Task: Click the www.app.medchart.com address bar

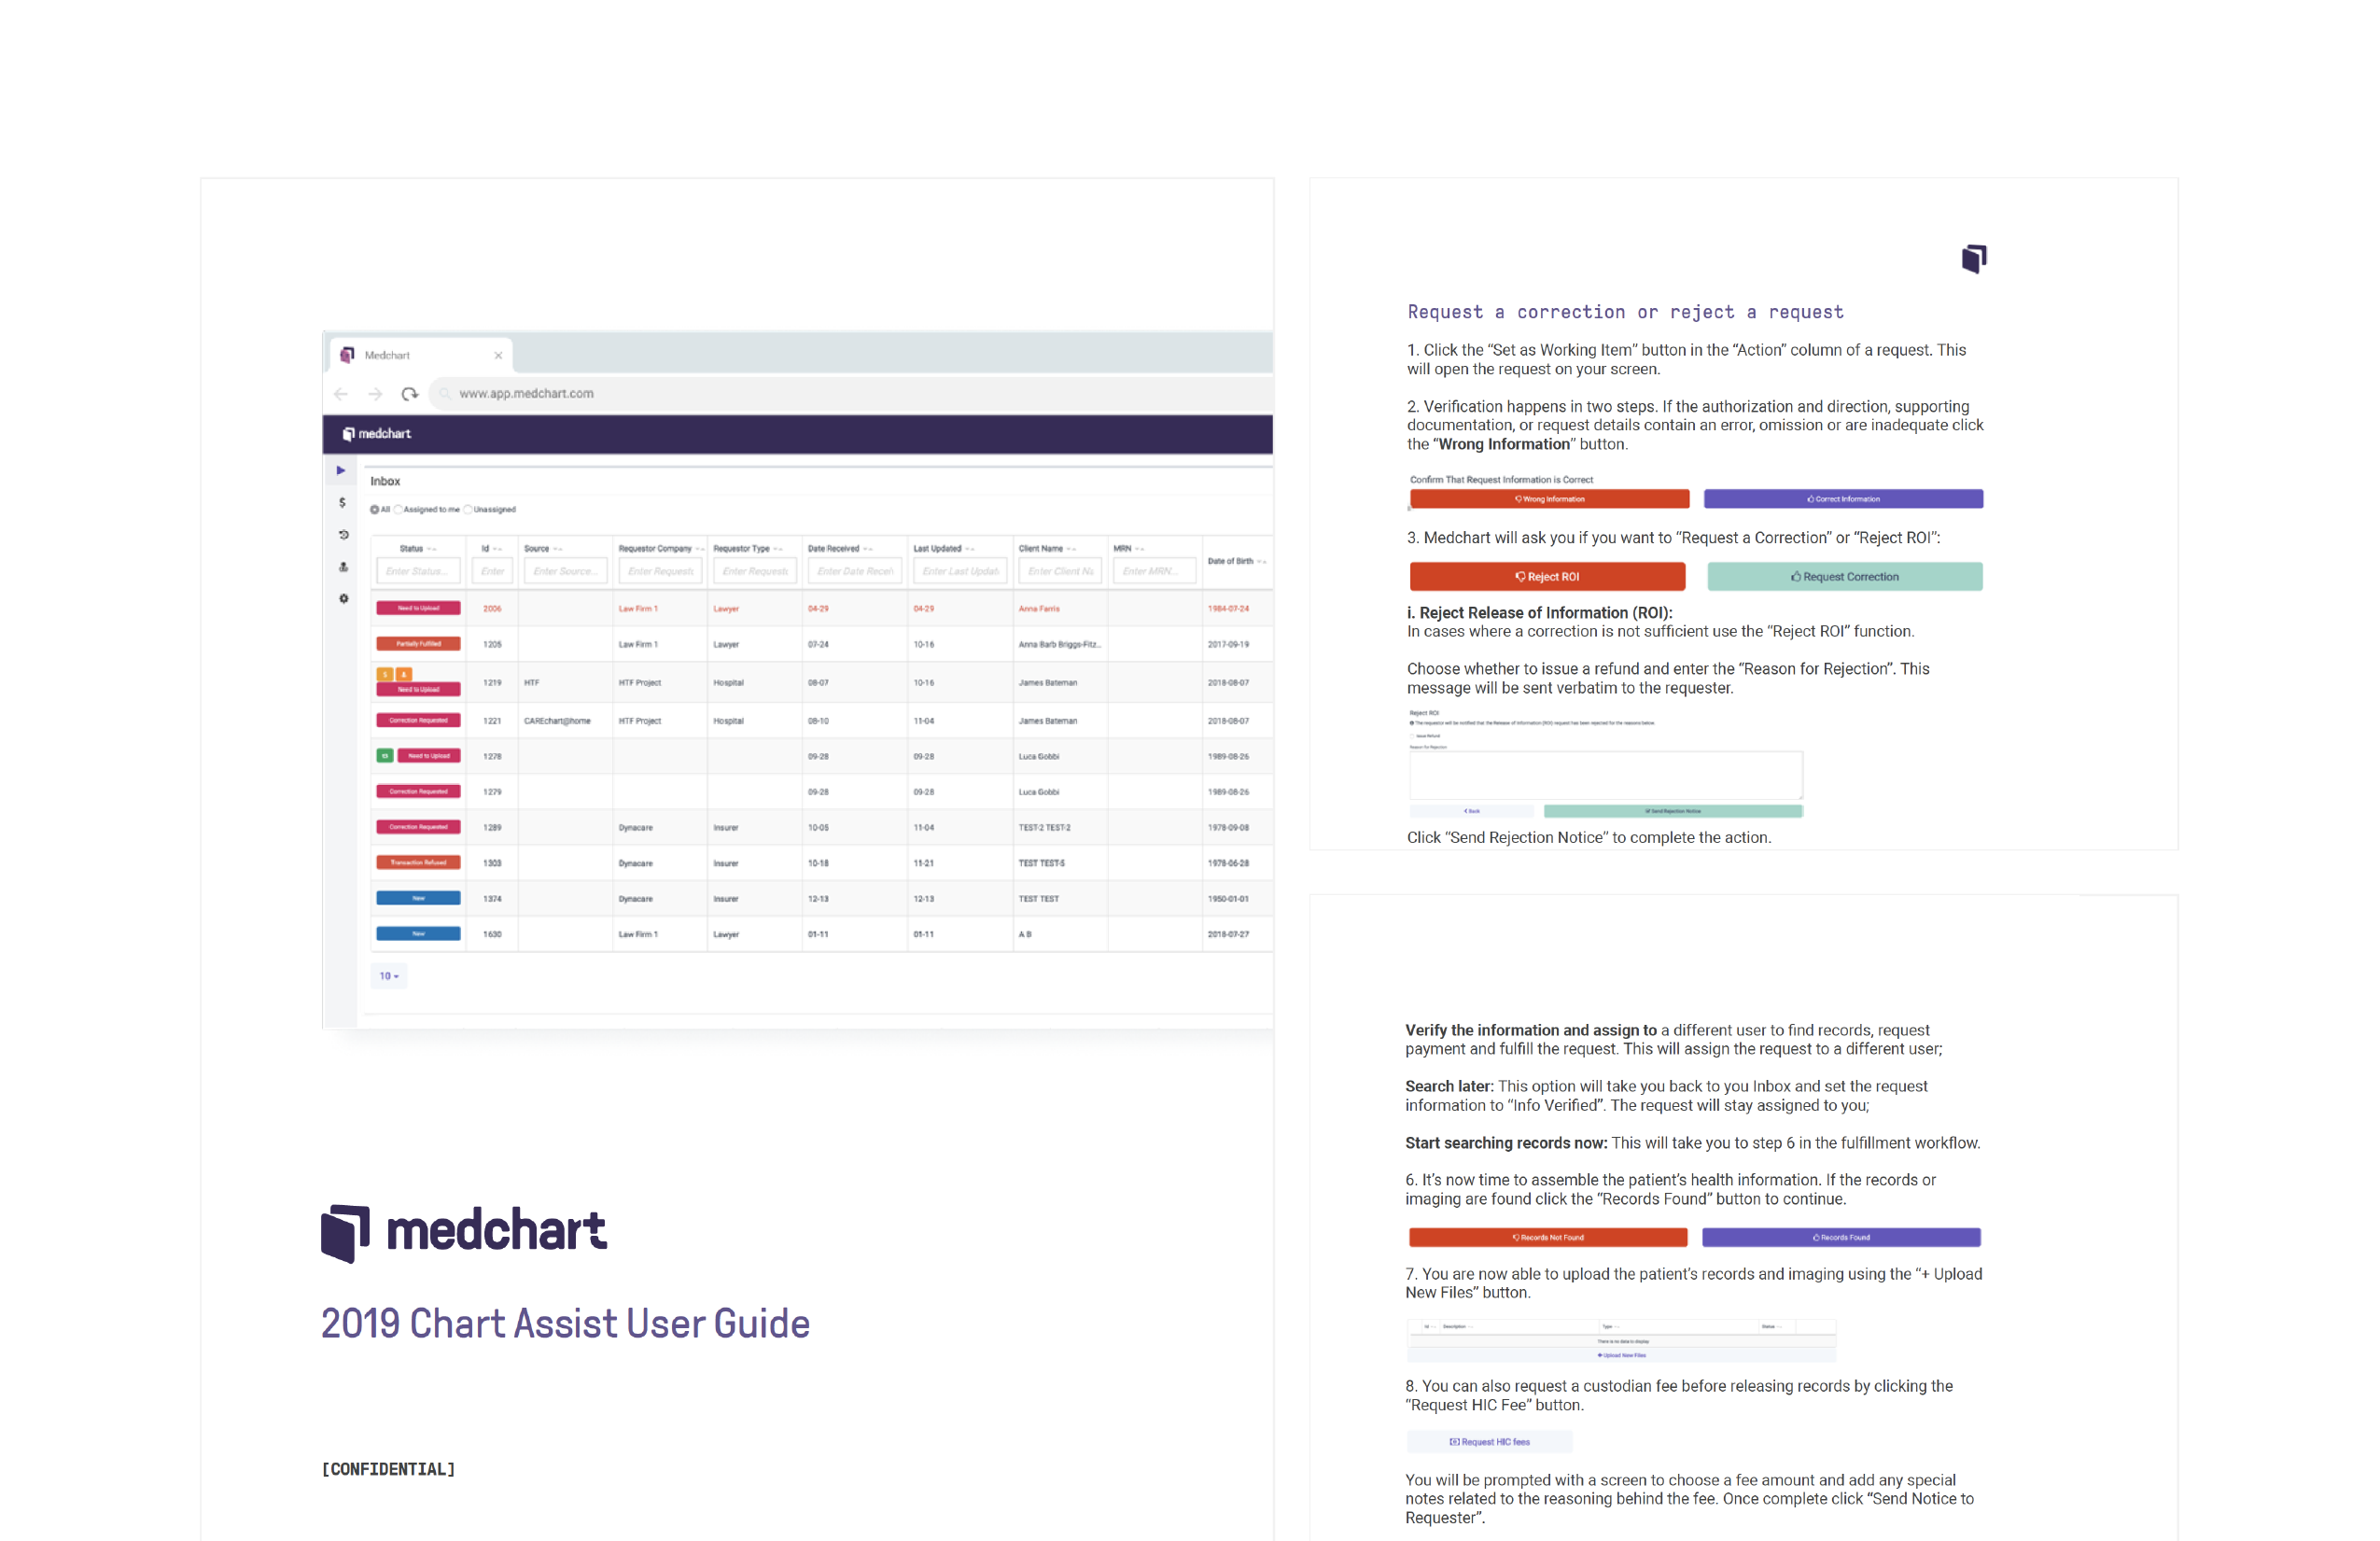Action: (x=526, y=394)
